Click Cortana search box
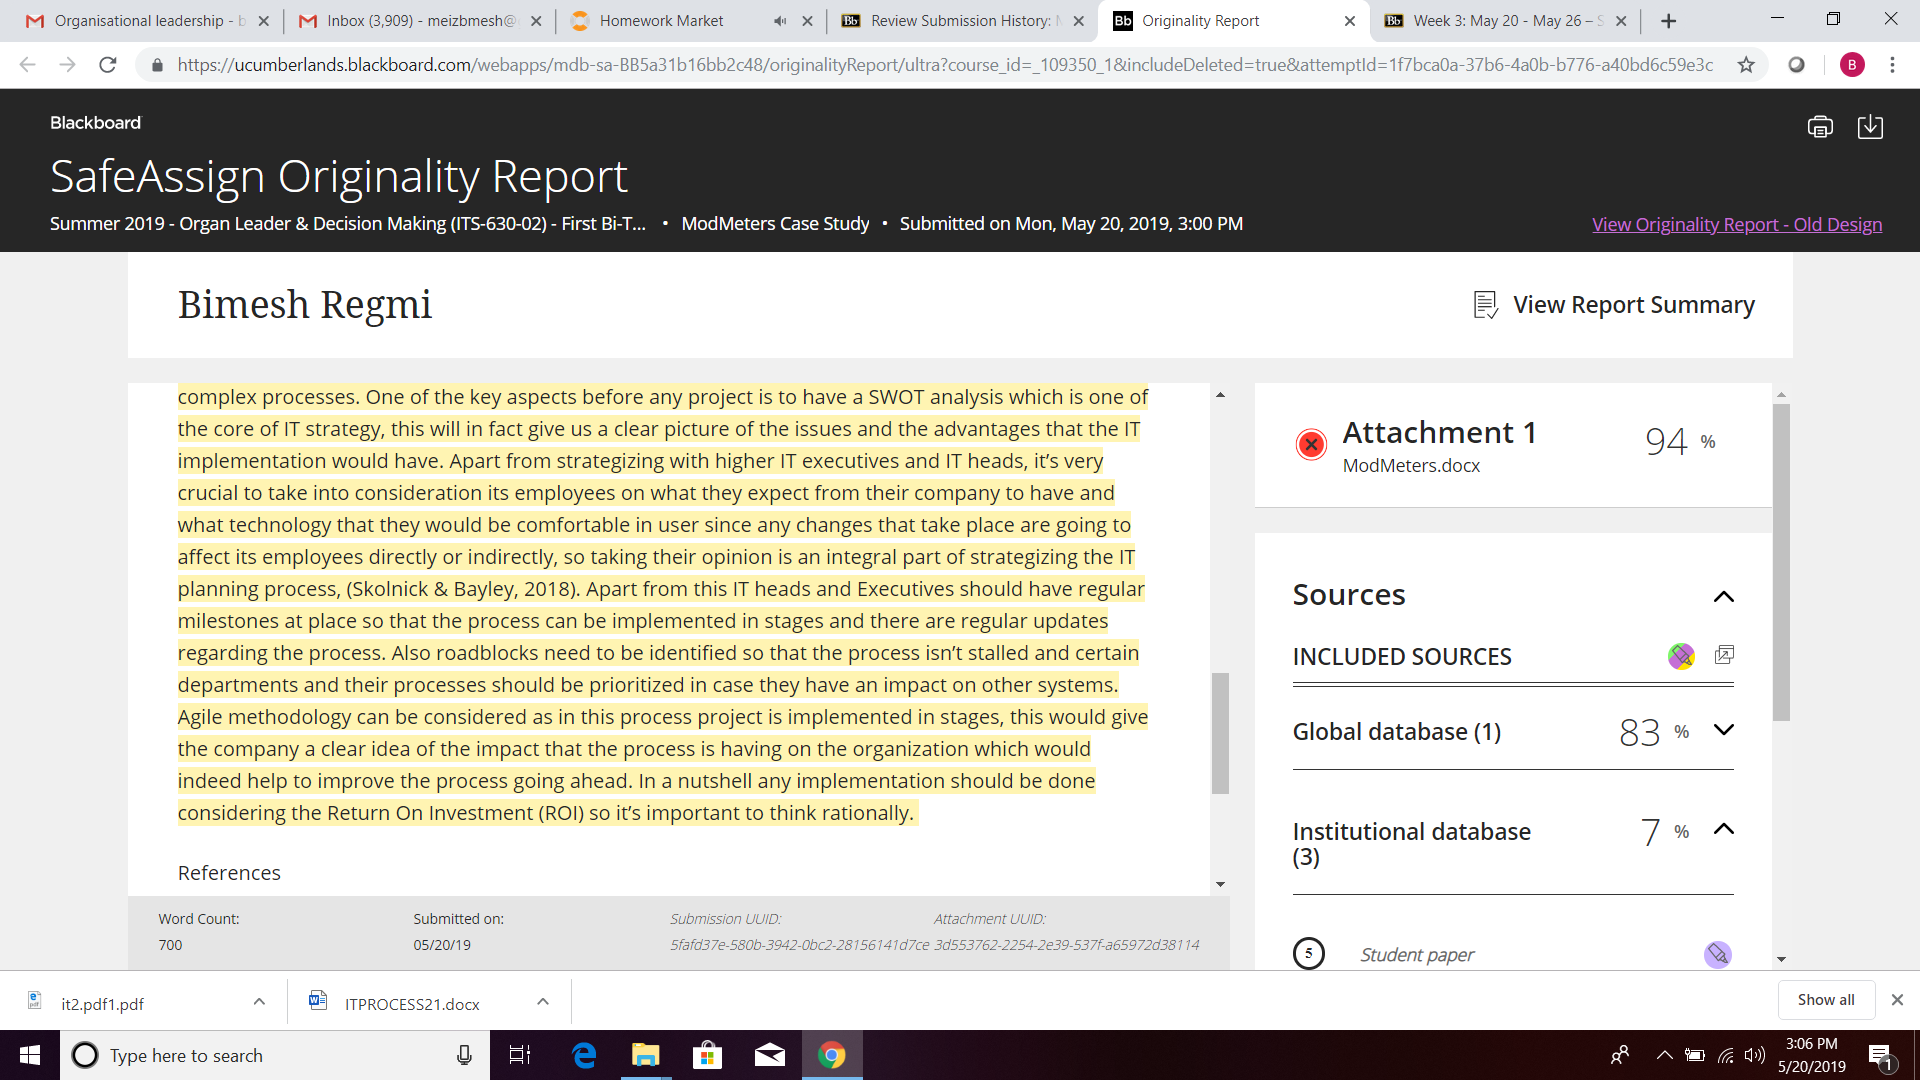 tap(275, 1055)
